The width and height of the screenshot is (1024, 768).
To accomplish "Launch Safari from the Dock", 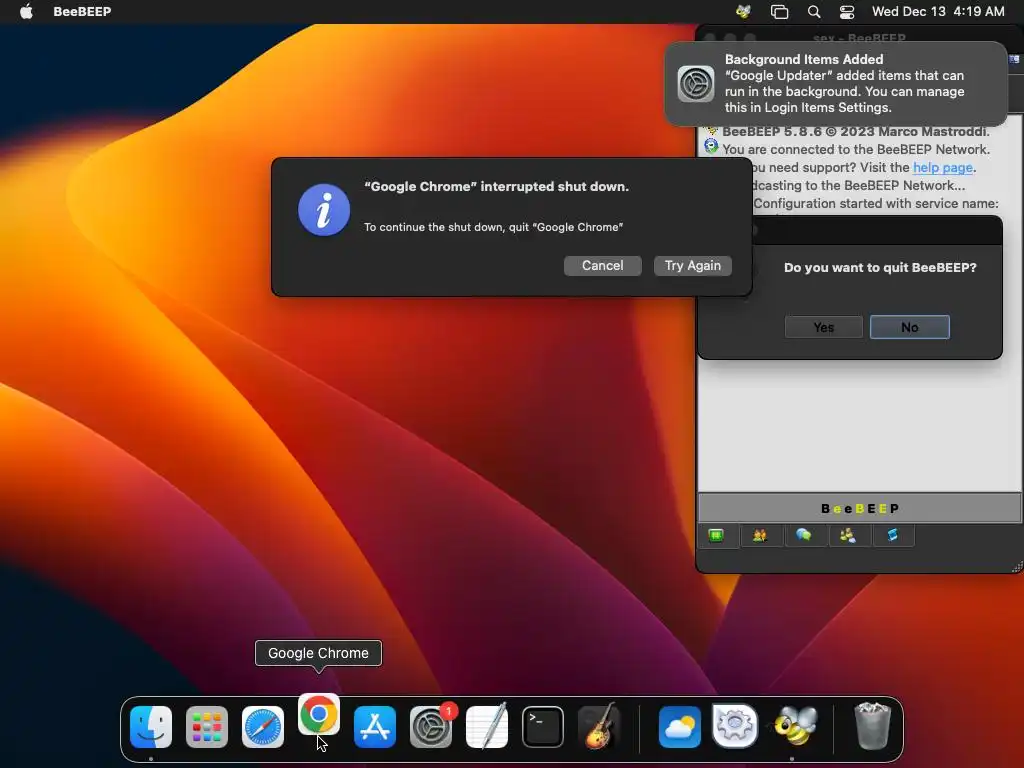I will (263, 726).
